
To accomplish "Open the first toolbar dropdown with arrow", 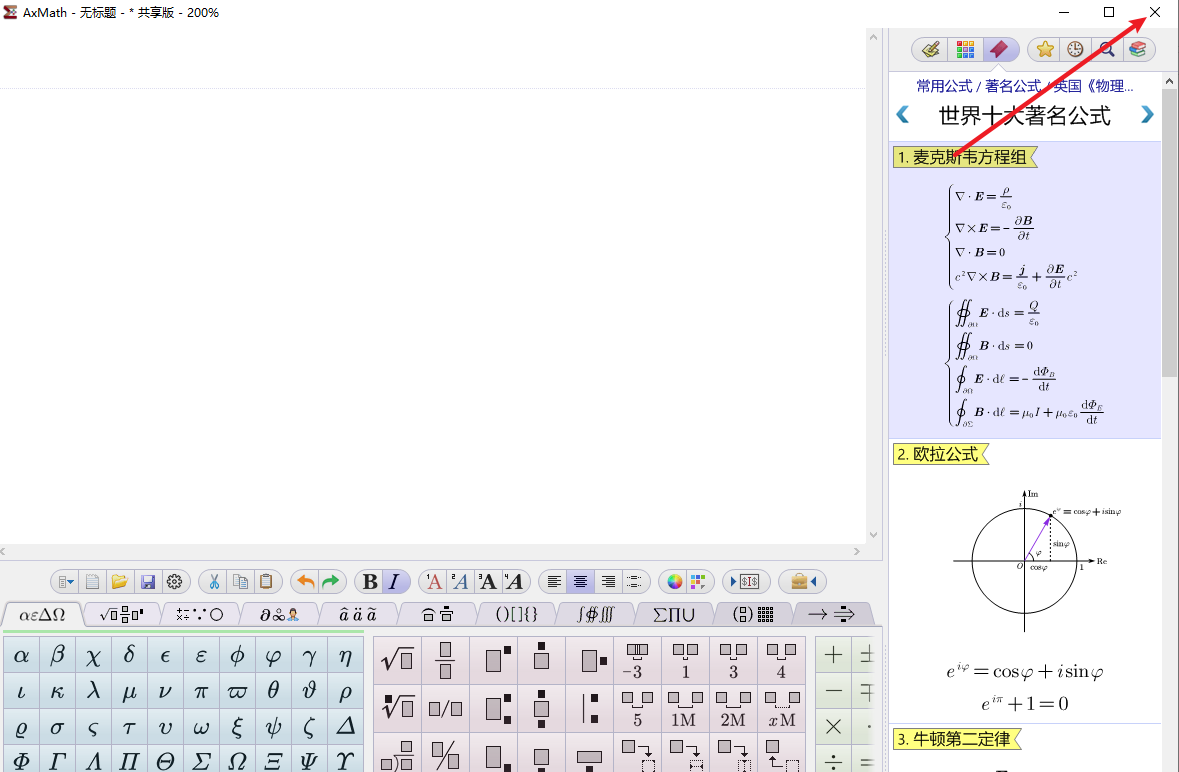I will pos(66,582).
